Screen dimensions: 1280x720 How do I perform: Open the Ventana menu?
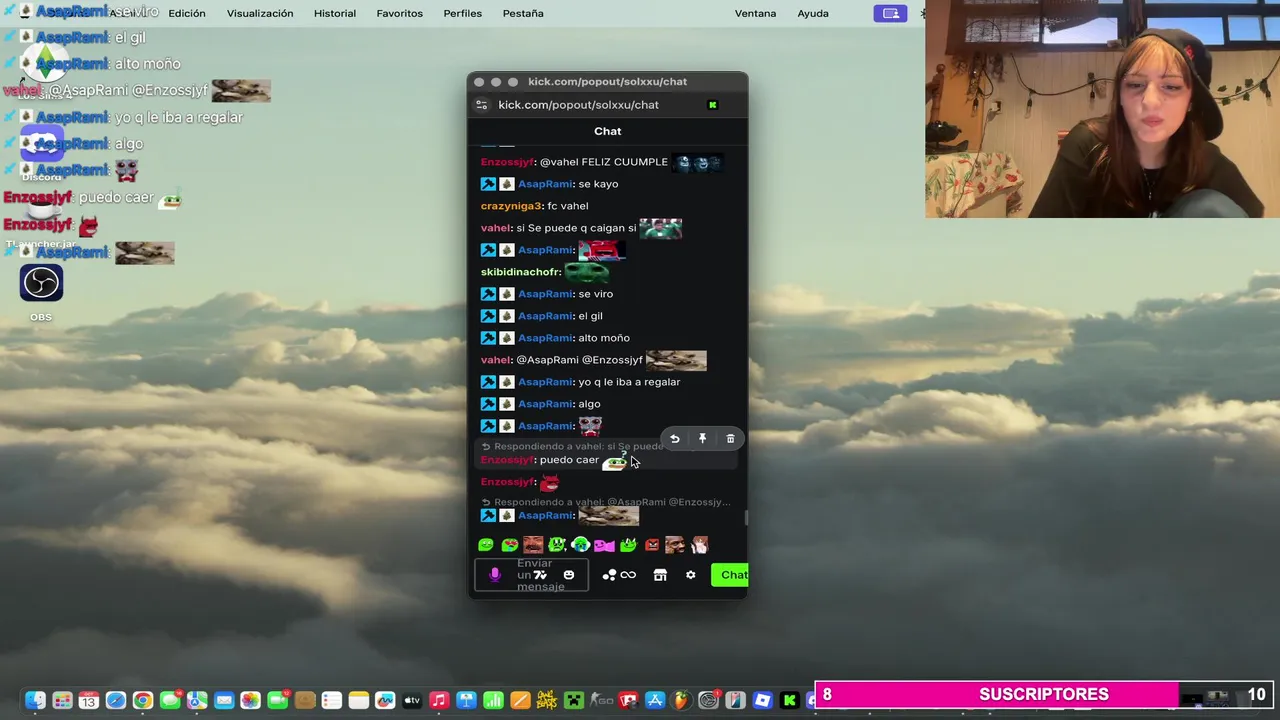pyautogui.click(x=755, y=13)
